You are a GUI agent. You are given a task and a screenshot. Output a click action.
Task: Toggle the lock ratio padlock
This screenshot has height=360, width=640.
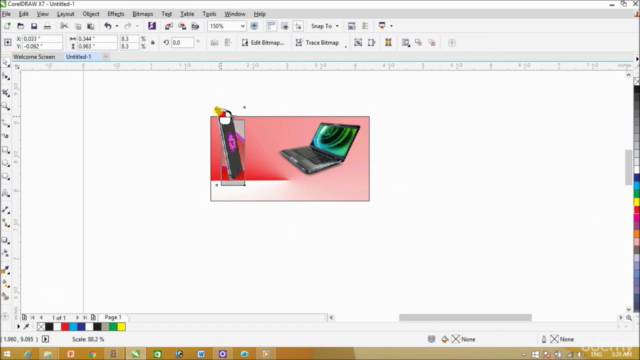click(153, 42)
